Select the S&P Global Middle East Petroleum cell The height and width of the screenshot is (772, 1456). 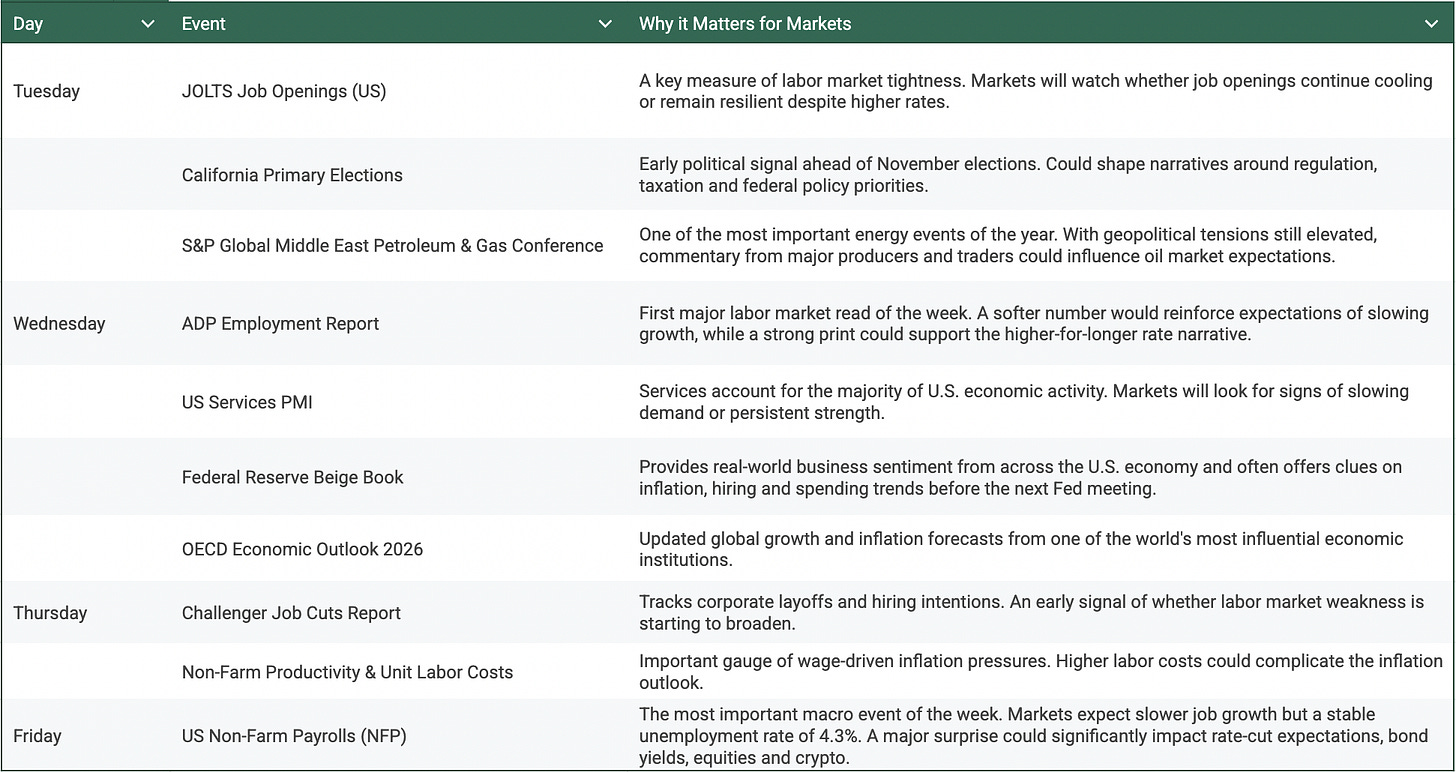coord(392,246)
